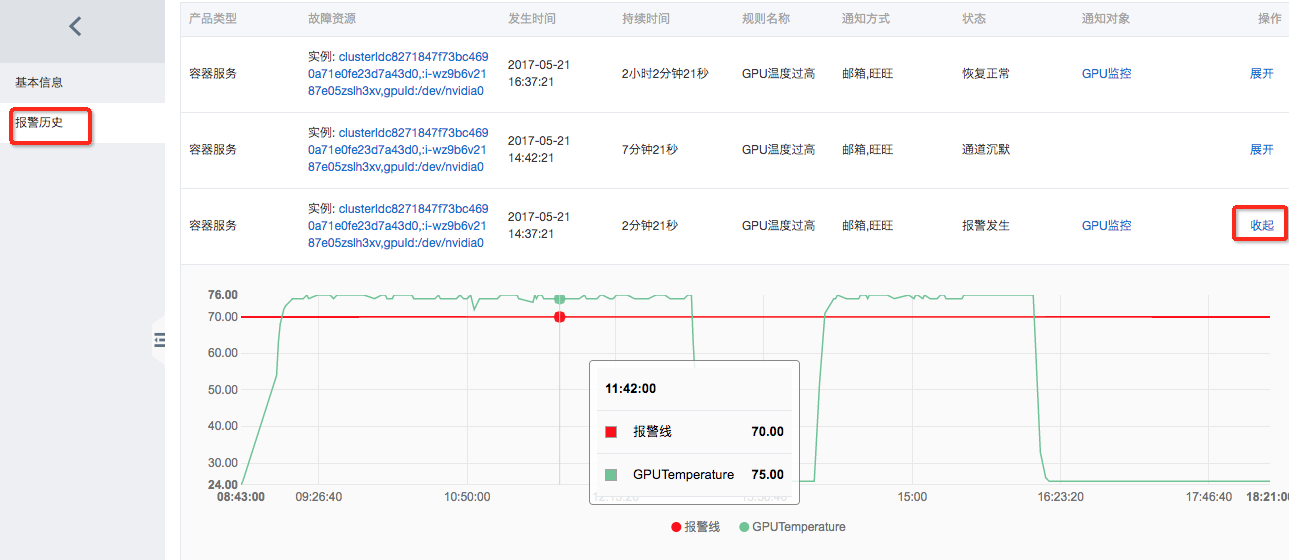The image size is (1289, 560).
Task: Open the 基本信息 menu item
Action: [x=39, y=82]
